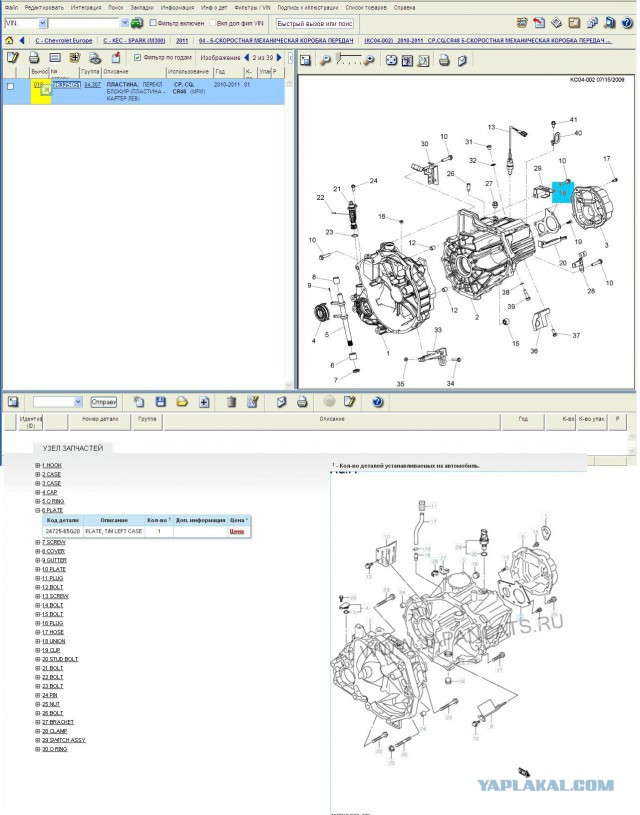The image size is (640, 815).
Task: Tick the checkbox on part row 96325051
Action: tap(10, 86)
